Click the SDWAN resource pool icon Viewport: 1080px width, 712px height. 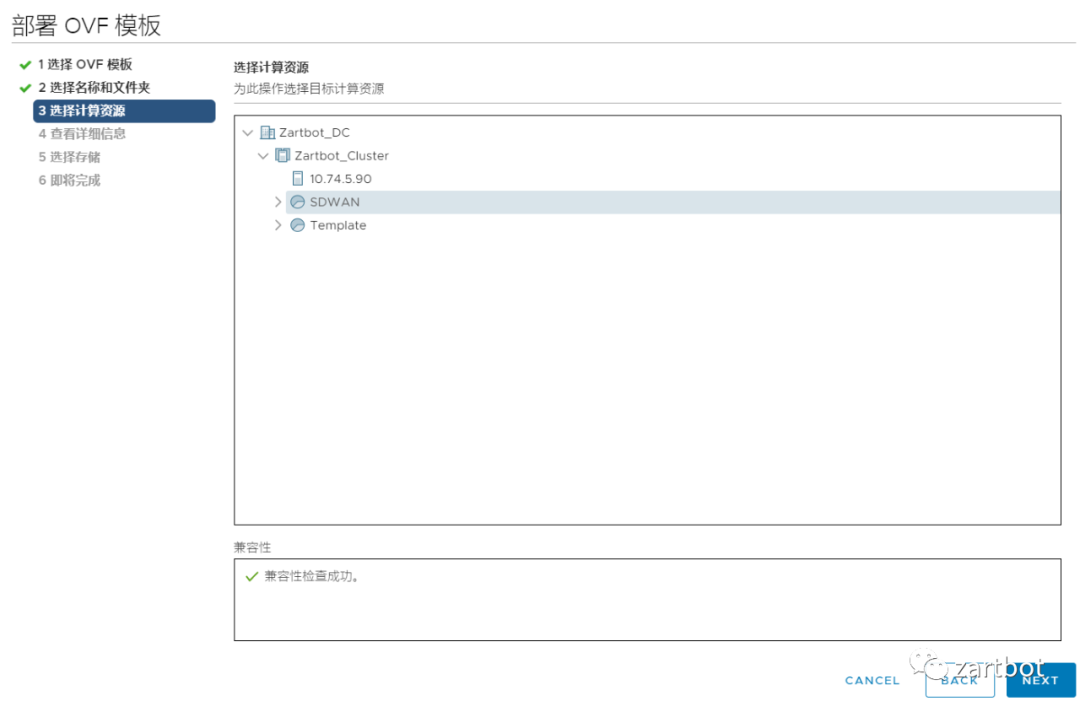click(x=298, y=202)
